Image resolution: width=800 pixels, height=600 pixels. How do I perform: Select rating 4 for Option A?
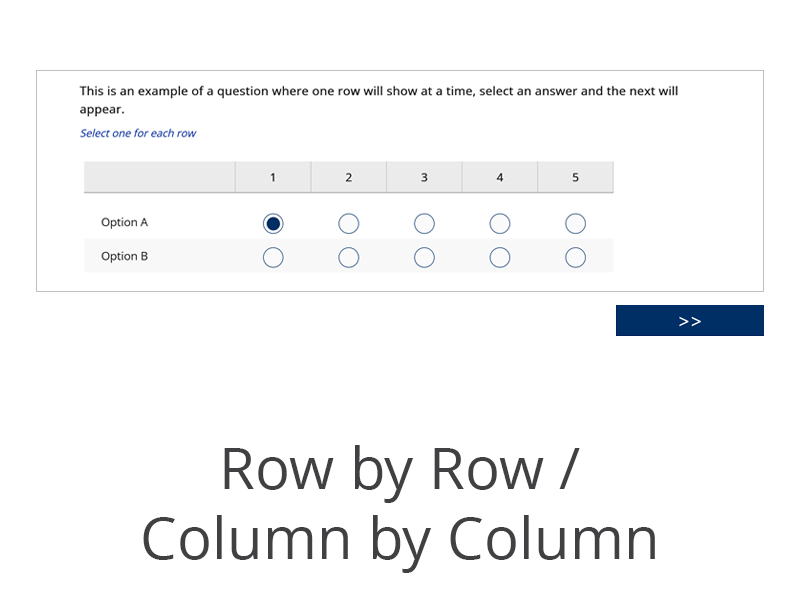pyautogui.click(x=500, y=223)
